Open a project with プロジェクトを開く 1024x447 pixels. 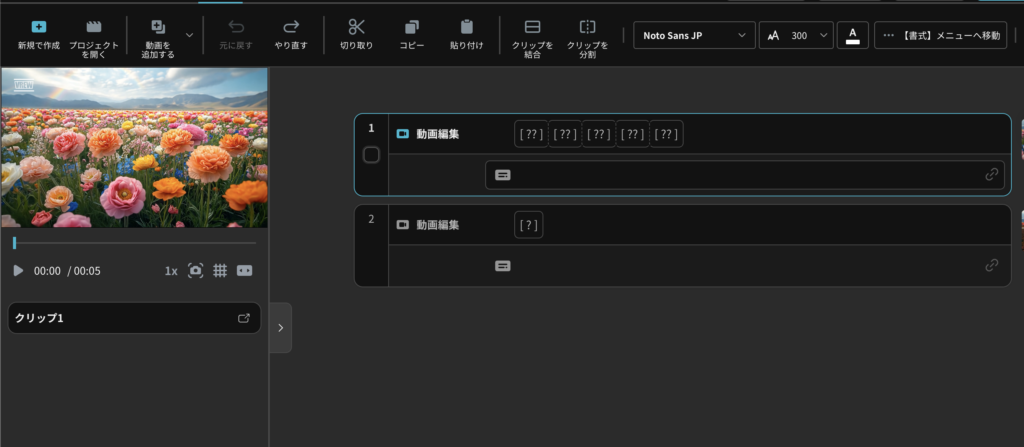(x=94, y=28)
